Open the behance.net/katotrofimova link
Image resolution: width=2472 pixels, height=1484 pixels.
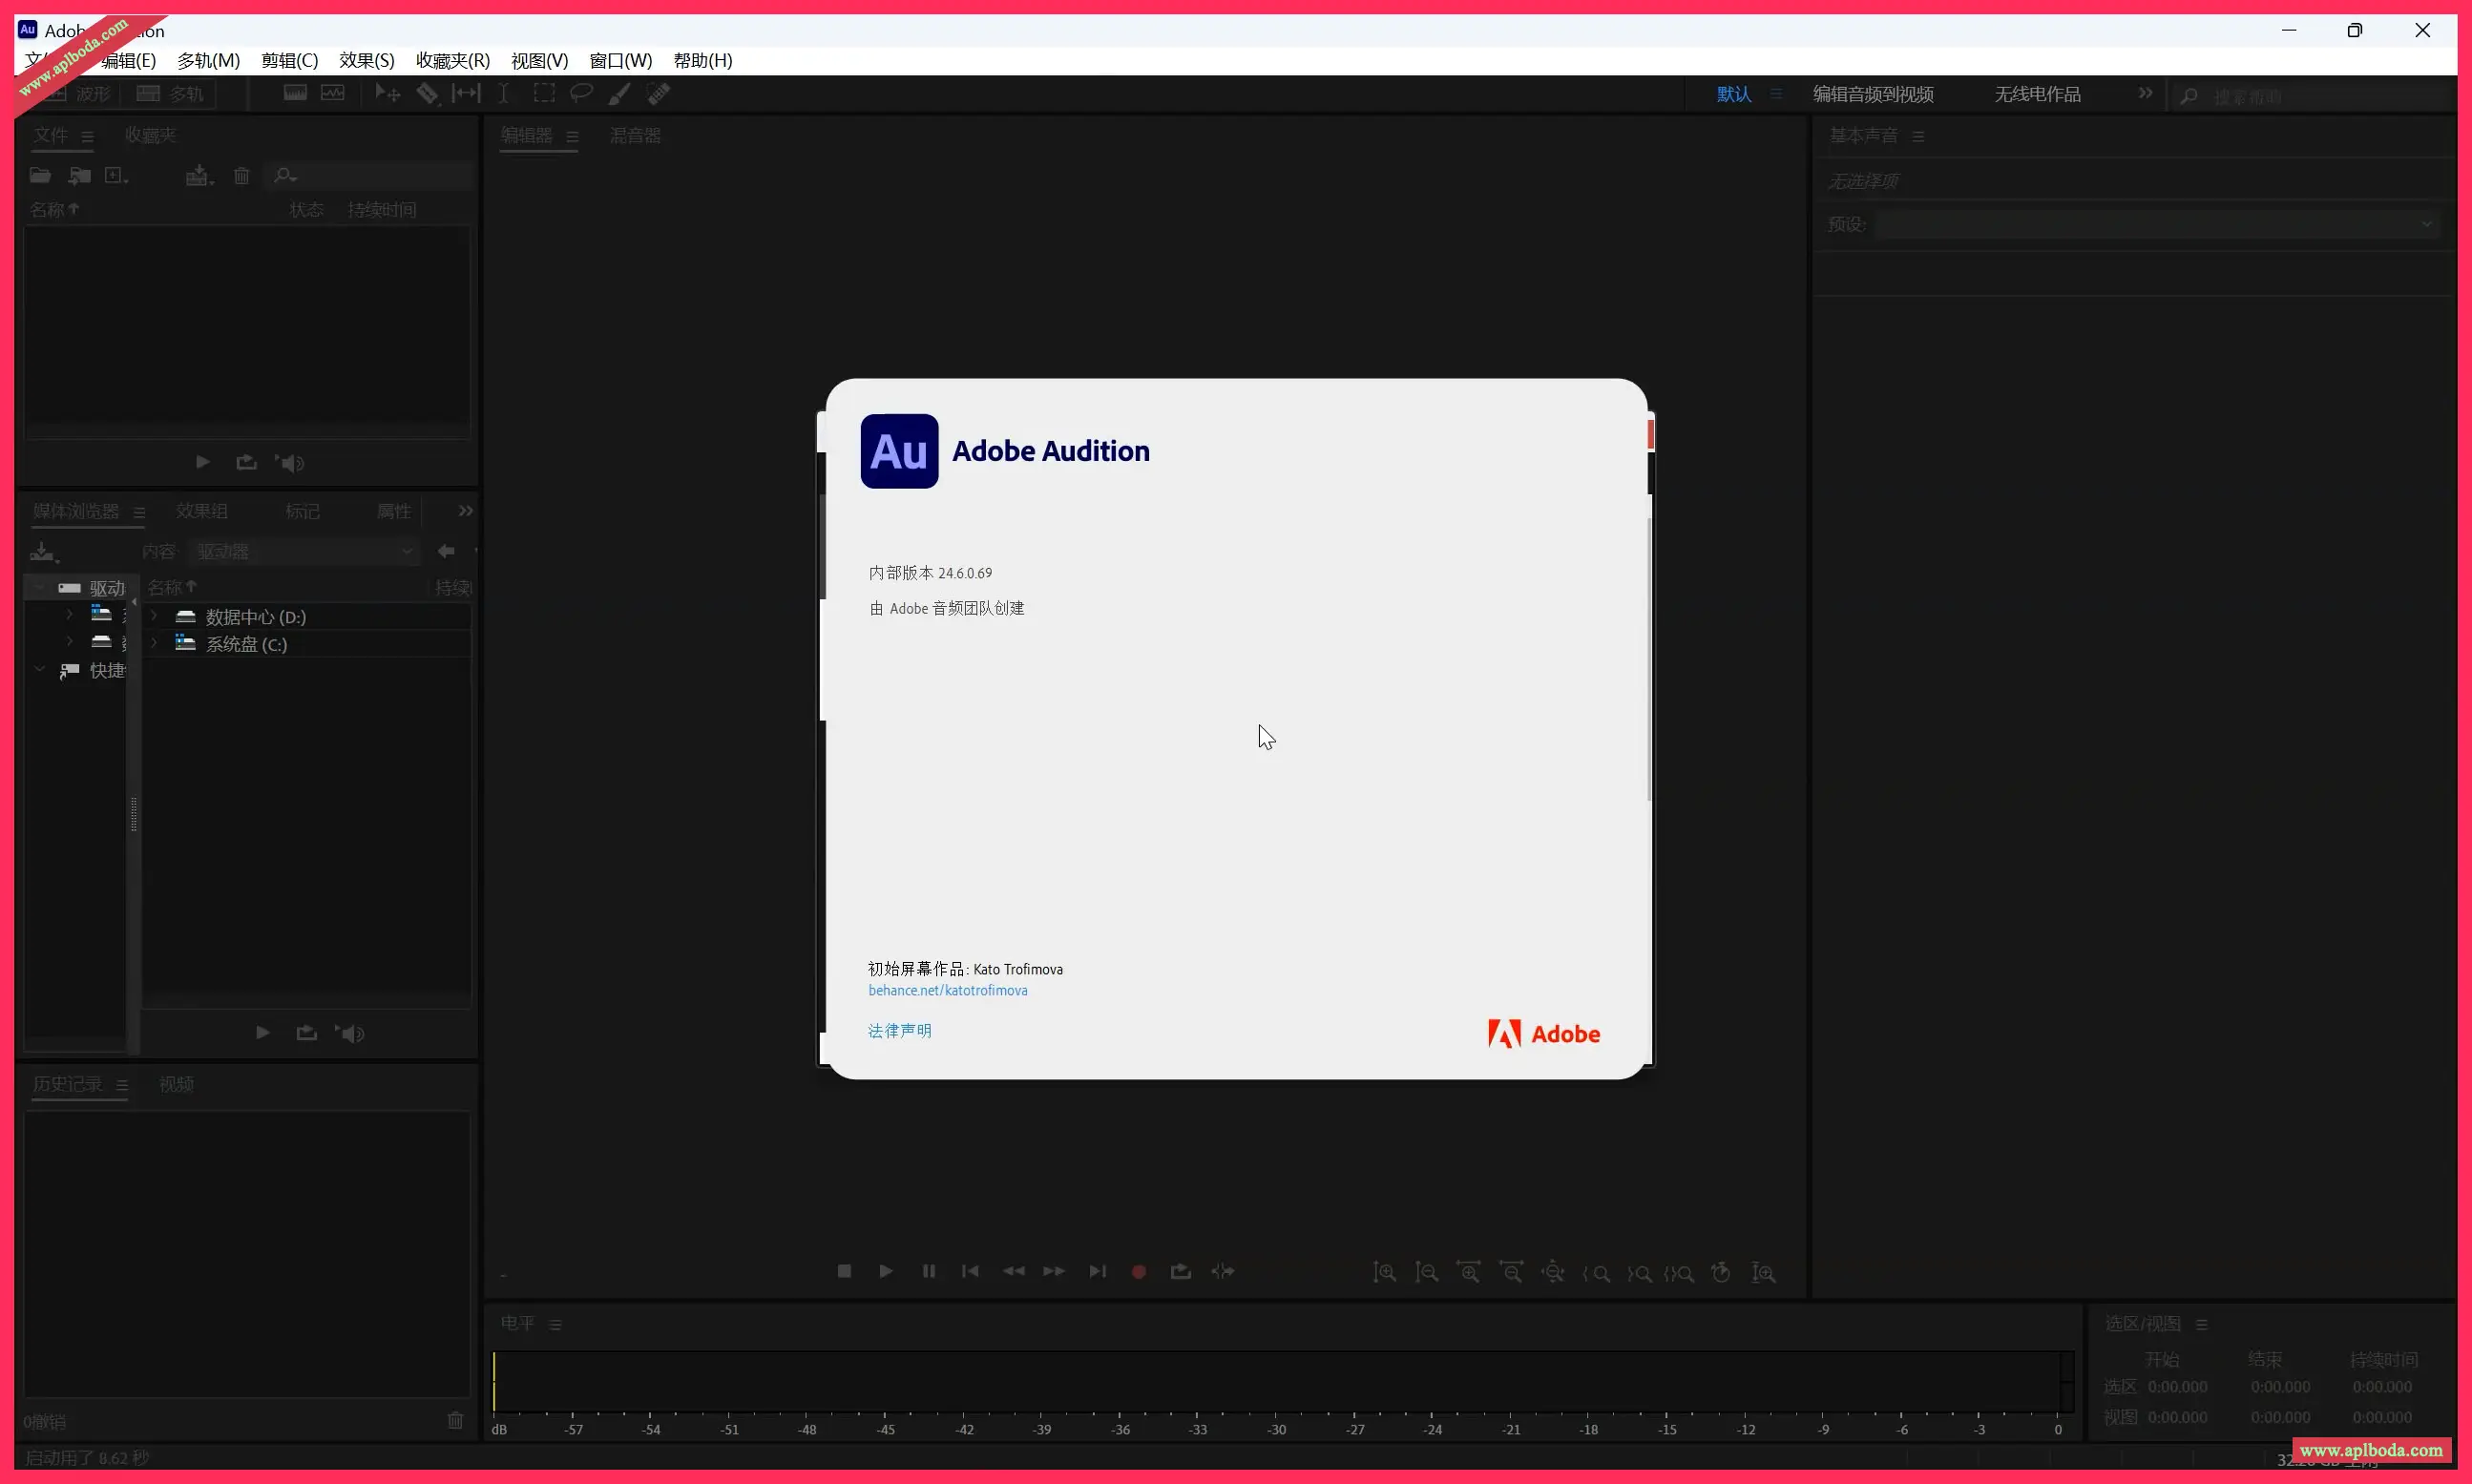[947, 990]
